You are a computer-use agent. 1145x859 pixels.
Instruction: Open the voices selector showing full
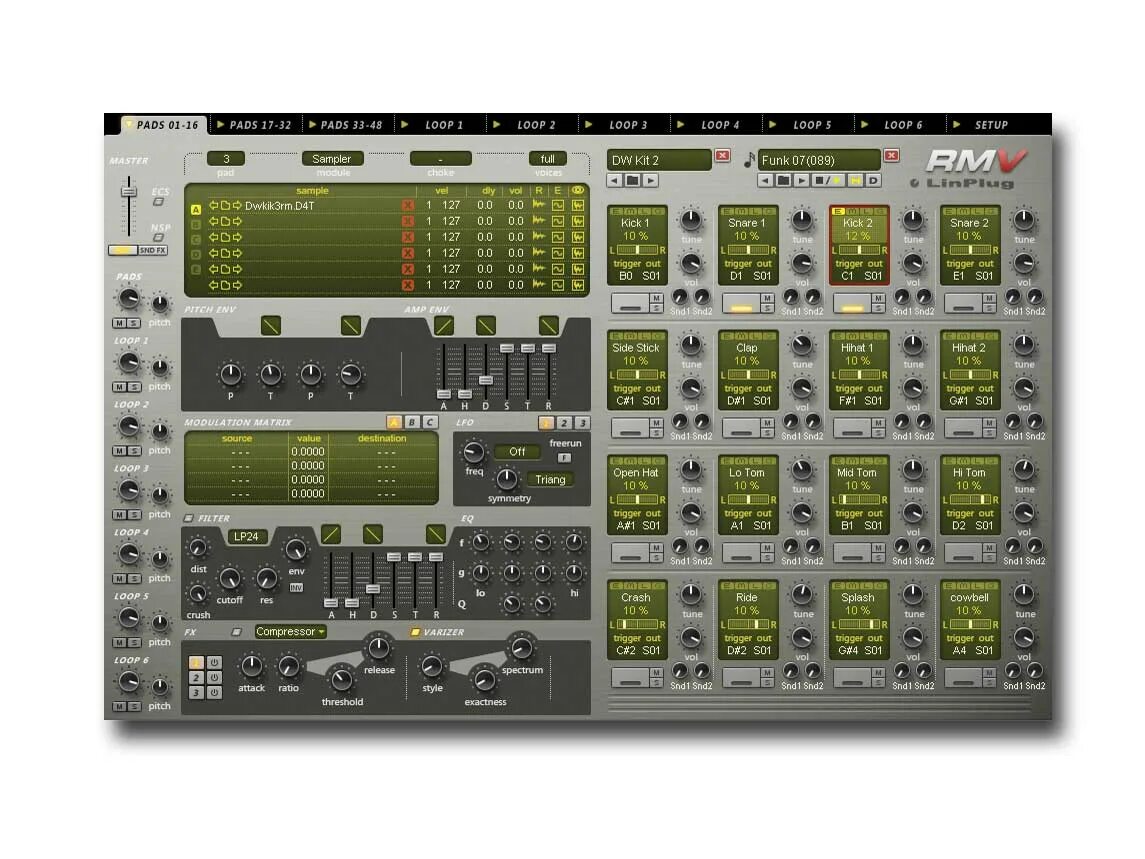pyautogui.click(x=548, y=159)
